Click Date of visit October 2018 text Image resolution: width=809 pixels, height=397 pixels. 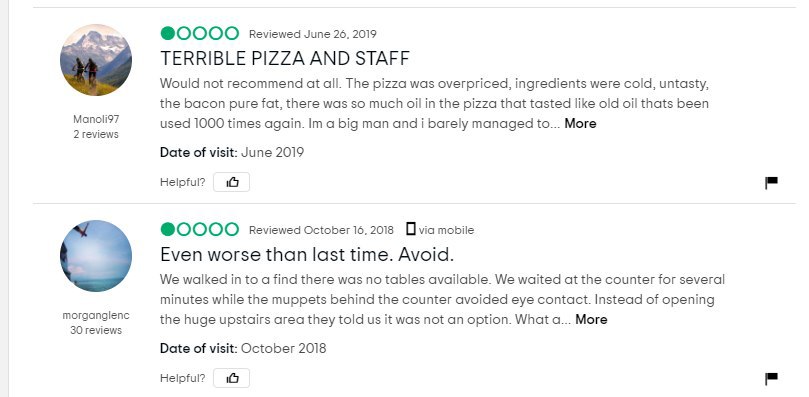tap(243, 348)
